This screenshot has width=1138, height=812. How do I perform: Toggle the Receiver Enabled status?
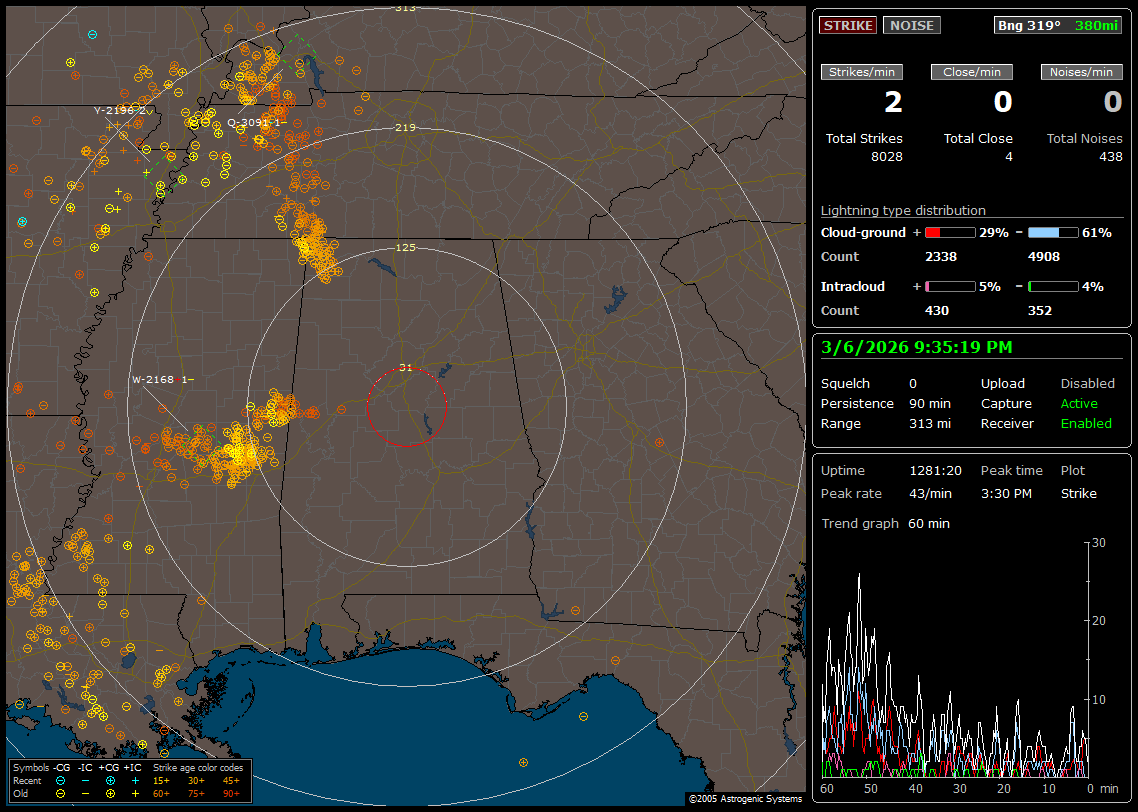[x=1085, y=423]
